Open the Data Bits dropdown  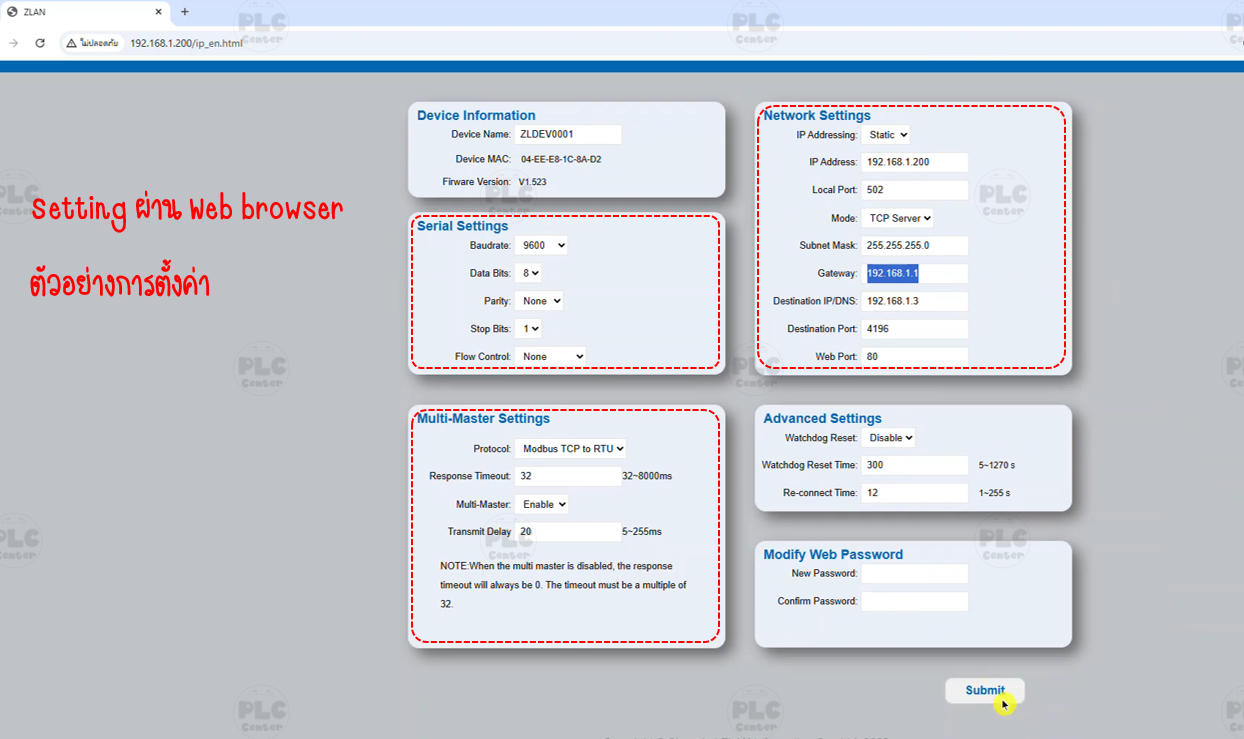click(530, 272)
